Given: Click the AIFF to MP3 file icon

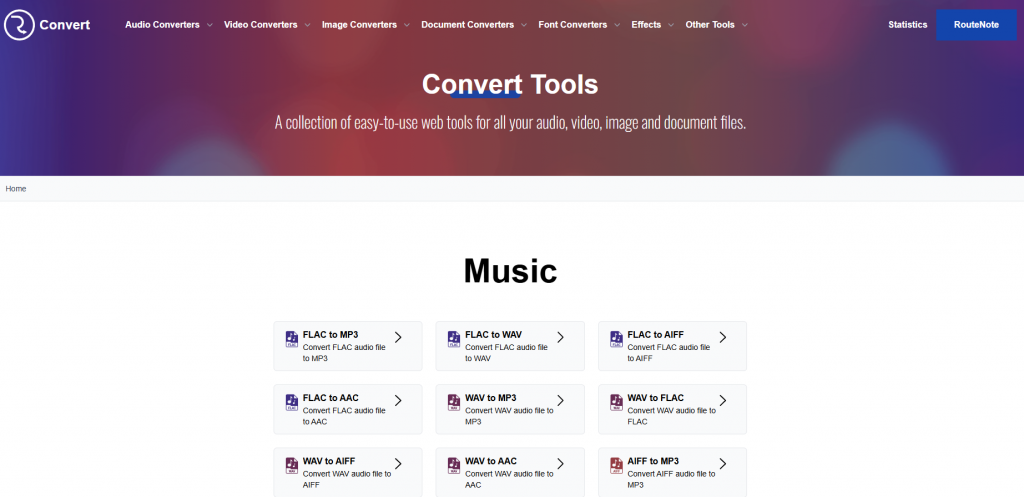Looking at the screenshot, I should (615, 465).
